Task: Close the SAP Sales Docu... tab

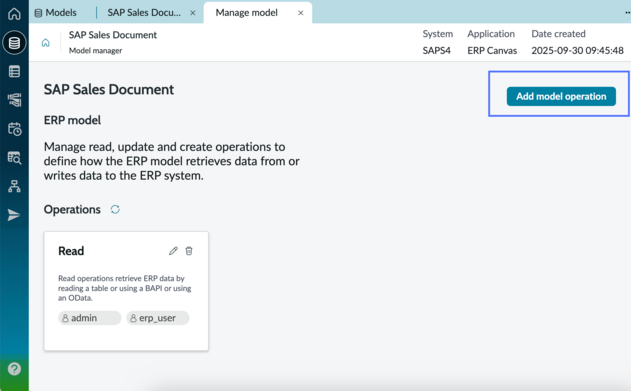Action: point(193,13)
